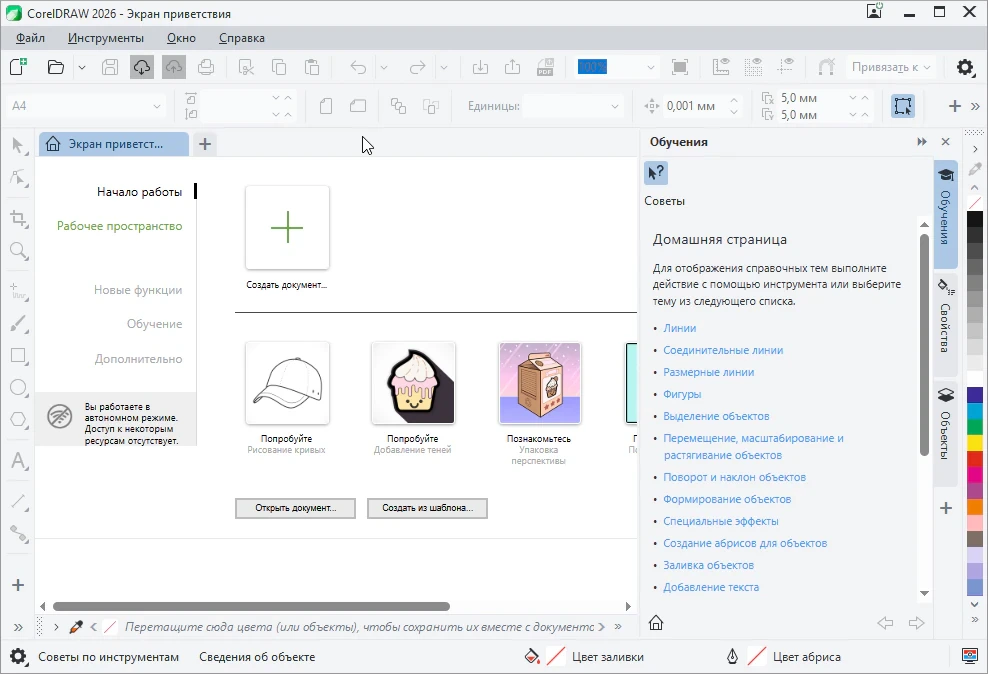Image resolution: width=988 pixels, height=674 pixels.
Task: Open Options gear in top toolbar
Action: pyautogui.click(x=965, y=67)
